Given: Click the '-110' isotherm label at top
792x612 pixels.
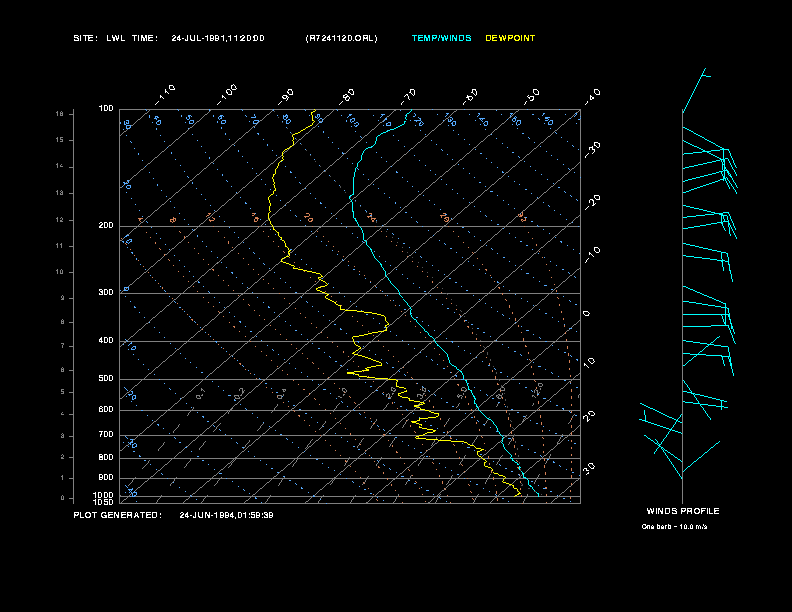Looking at the screenshot, I should tap(165, 95).
